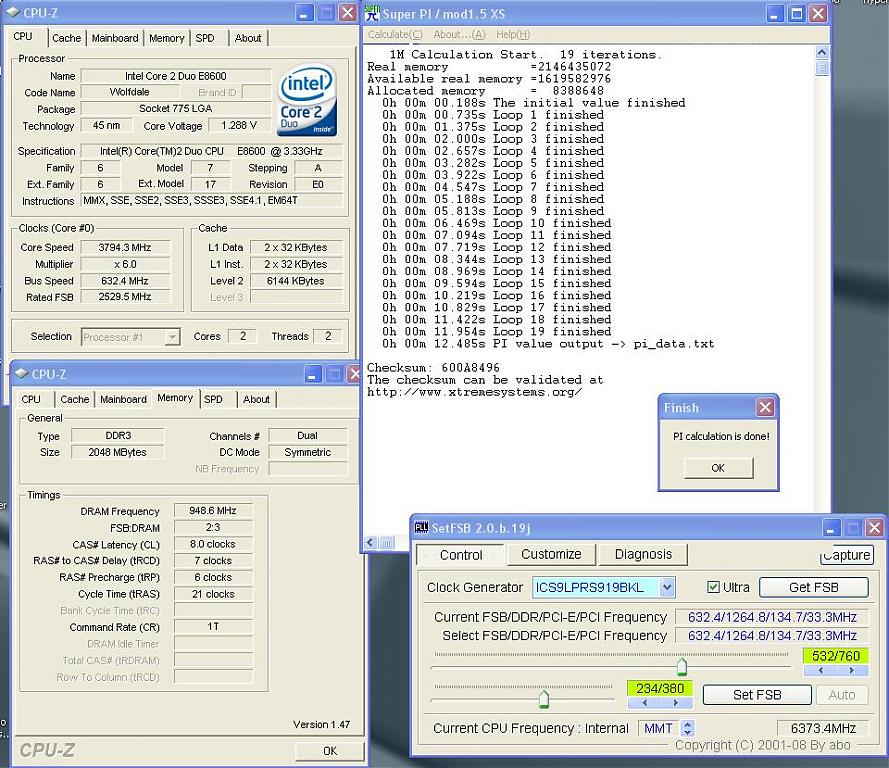Select the Control tab in SetFSB
The width and height of the screenshot is (889, 768).
461,554
